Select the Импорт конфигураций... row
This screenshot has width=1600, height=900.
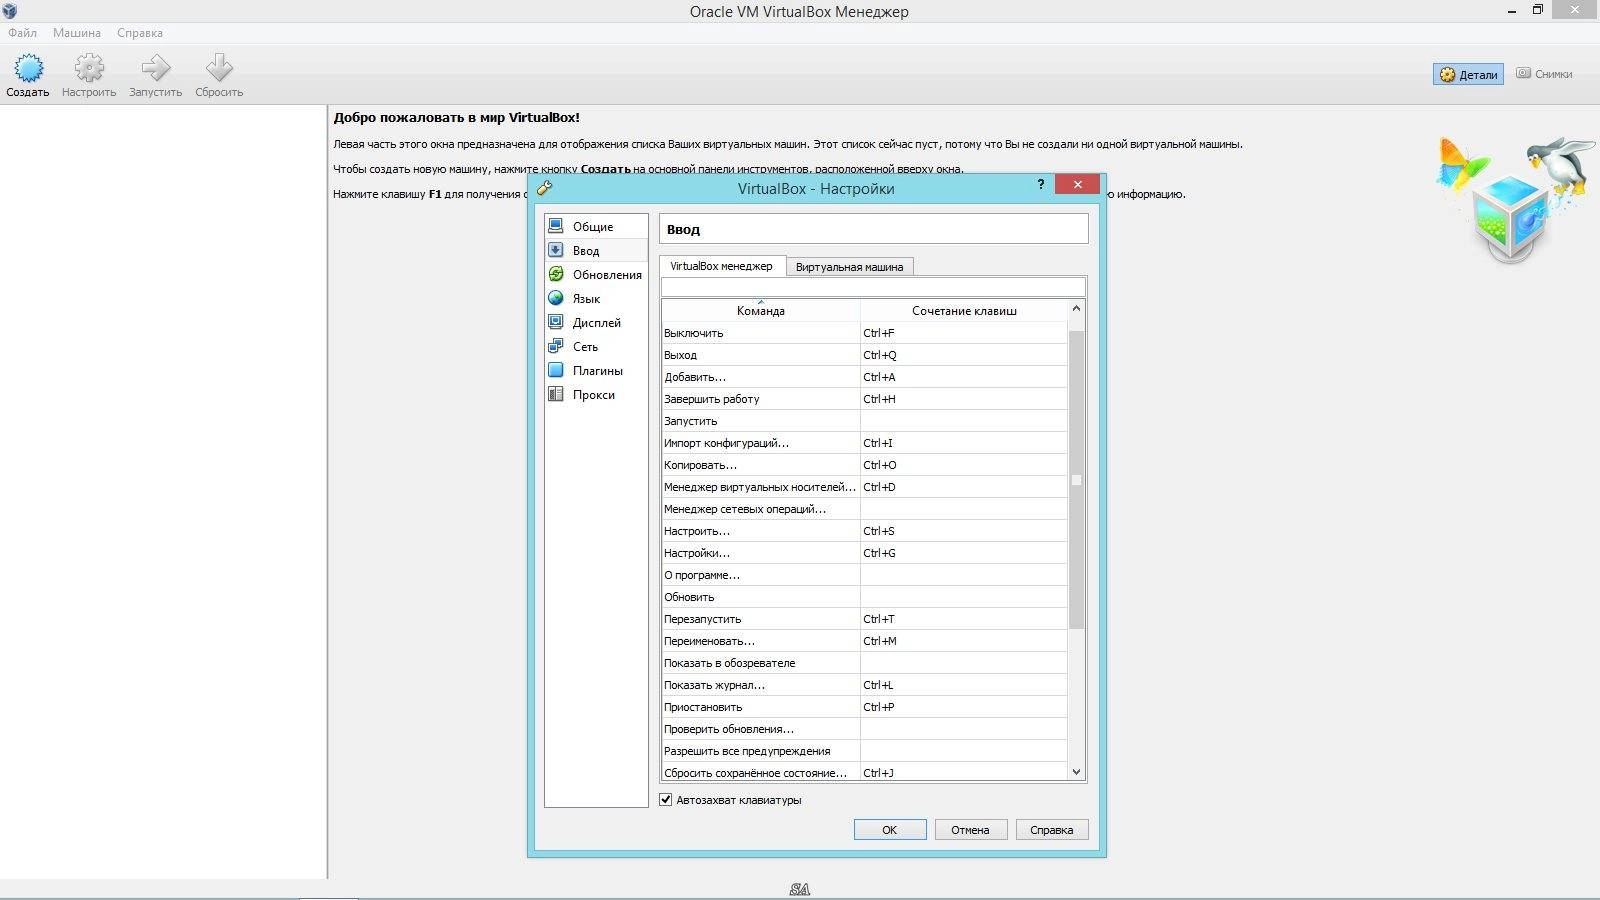[x=865, y=443]
